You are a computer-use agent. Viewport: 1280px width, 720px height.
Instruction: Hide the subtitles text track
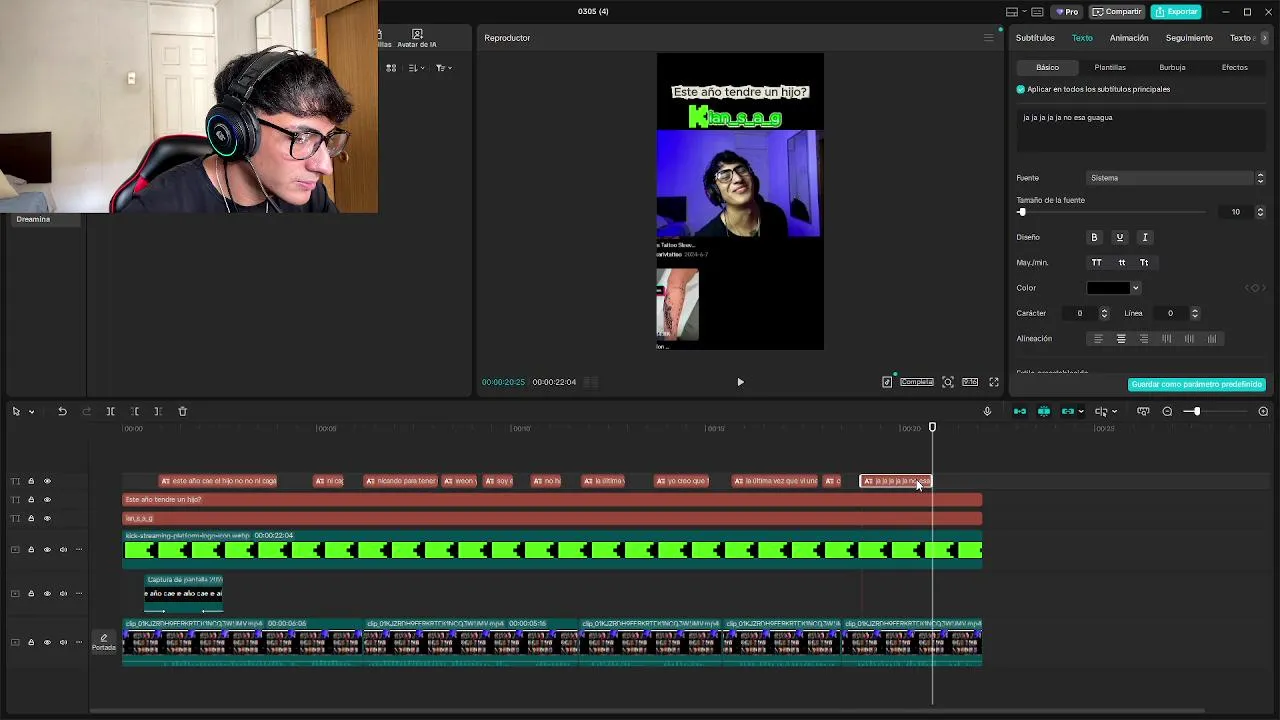[x=47, y=481]
